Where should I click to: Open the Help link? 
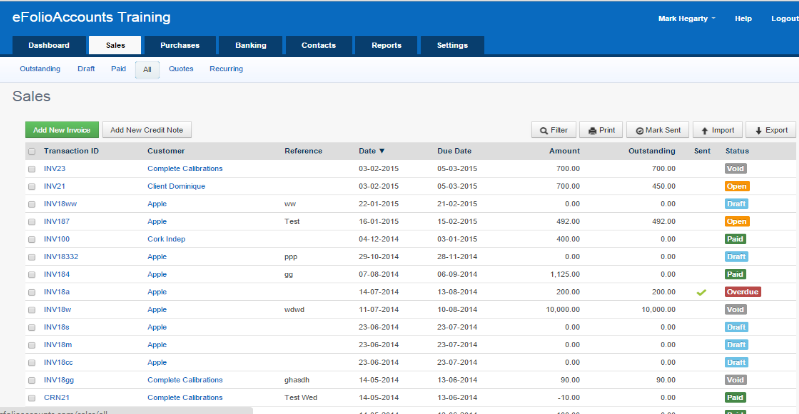coord(743,18)
